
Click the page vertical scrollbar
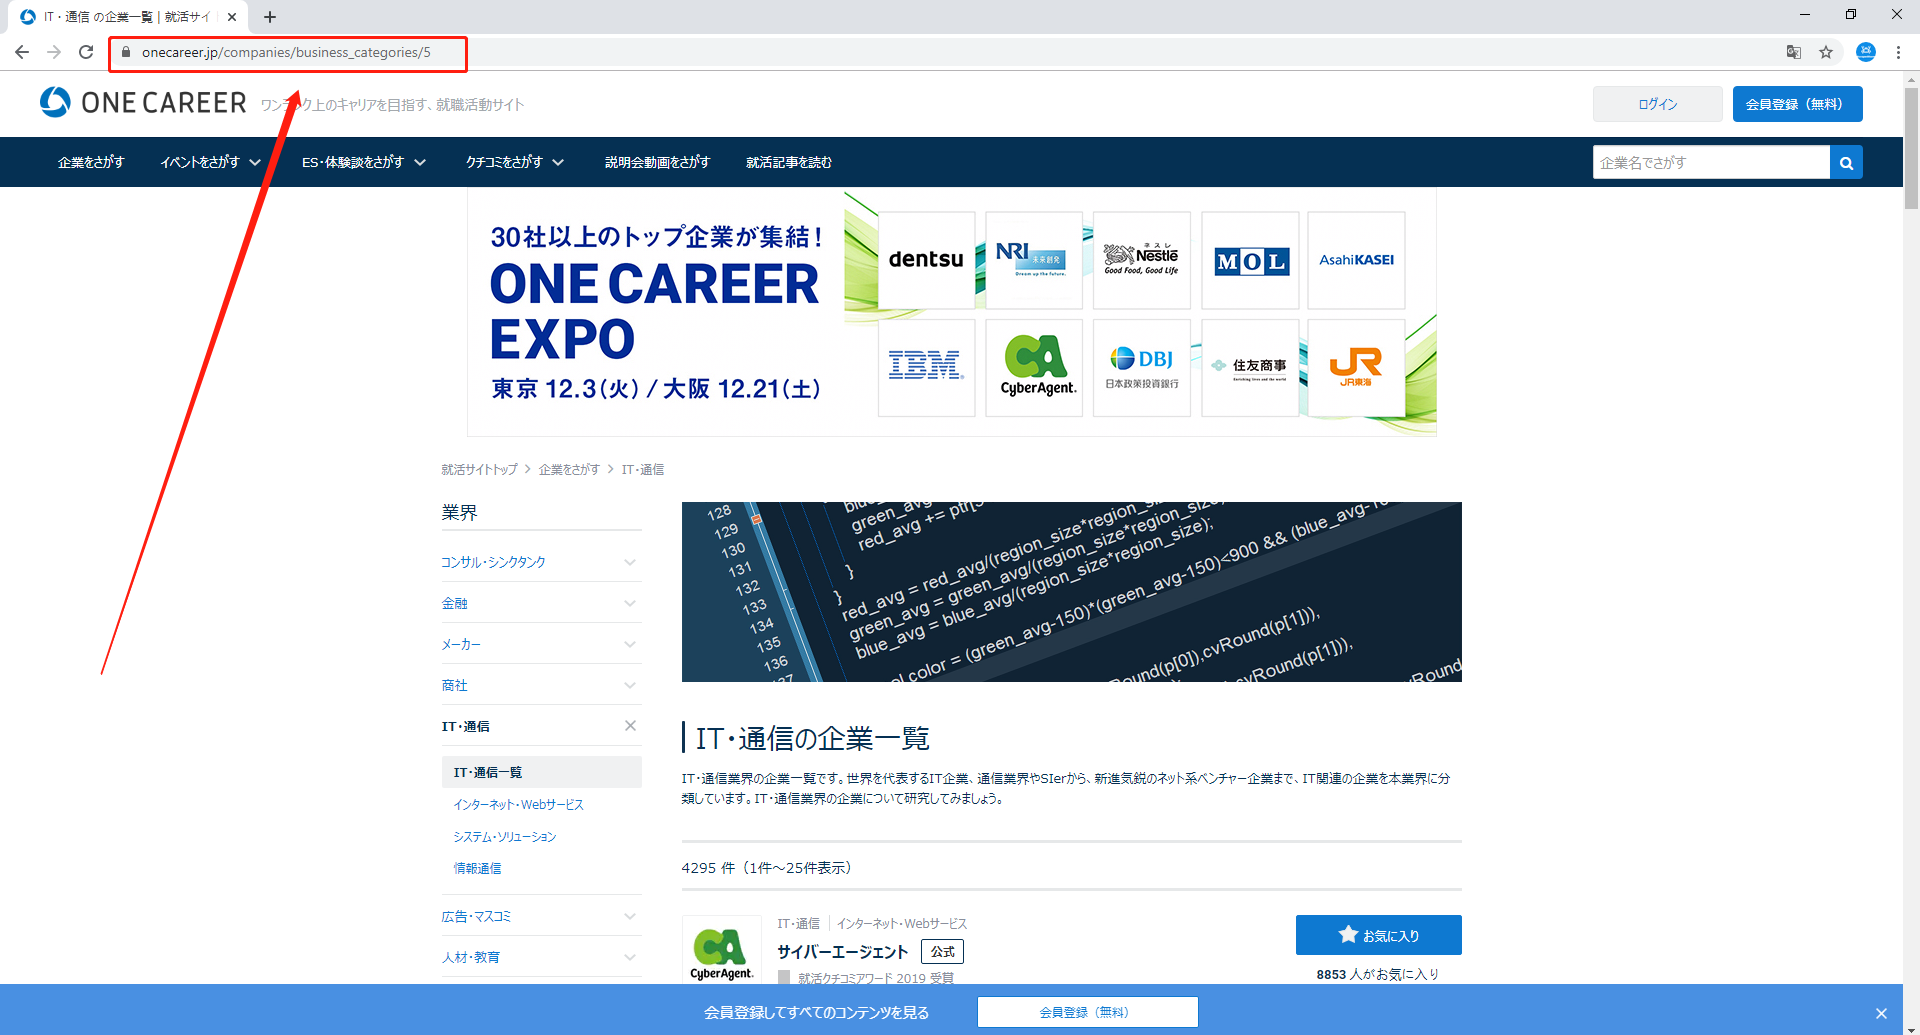tap(1911, 150)
